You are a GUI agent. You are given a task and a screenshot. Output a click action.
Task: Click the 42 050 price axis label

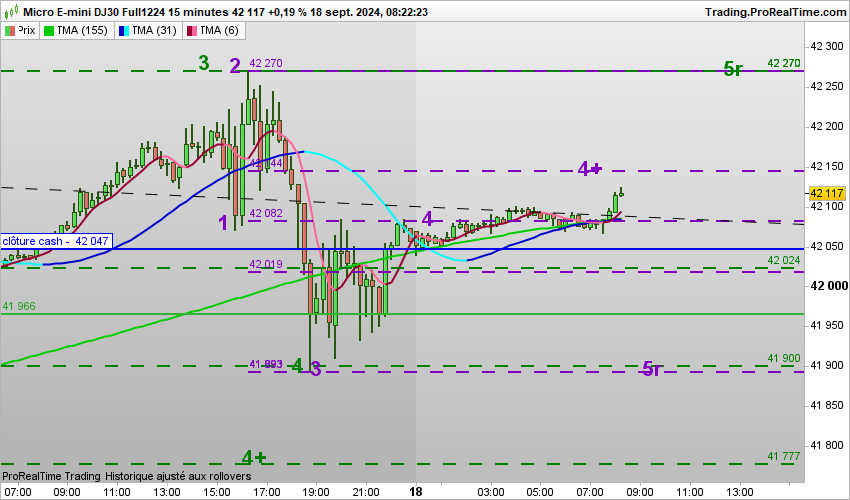(x=827, y=246)
